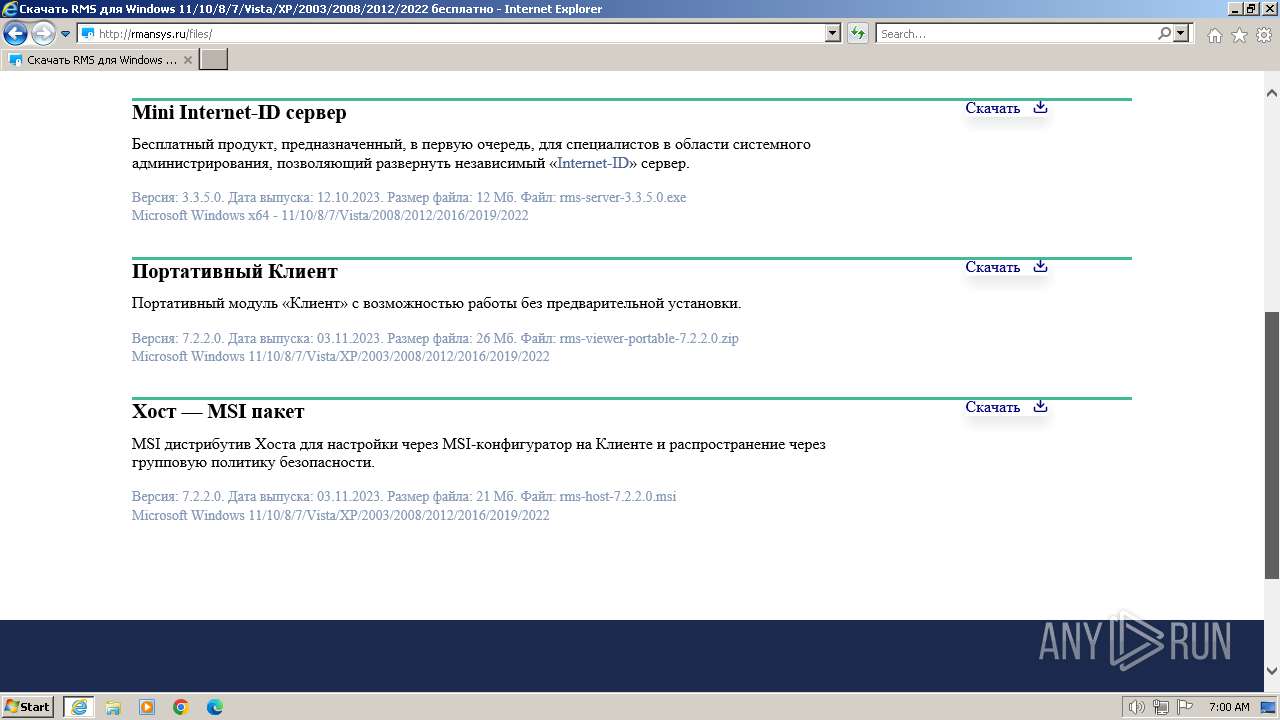Click the address bar URL field
The image size is (1280, 720).
451,34
